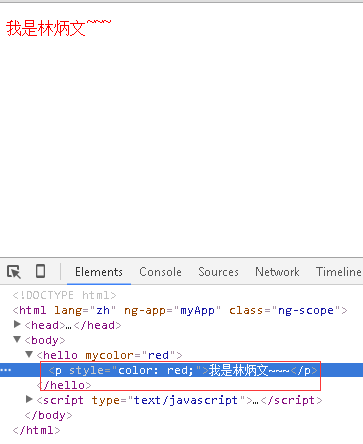This screenshot has width=363, height=444.
Task: Expand the collapsed head element
Action: (x=17, y=324)
